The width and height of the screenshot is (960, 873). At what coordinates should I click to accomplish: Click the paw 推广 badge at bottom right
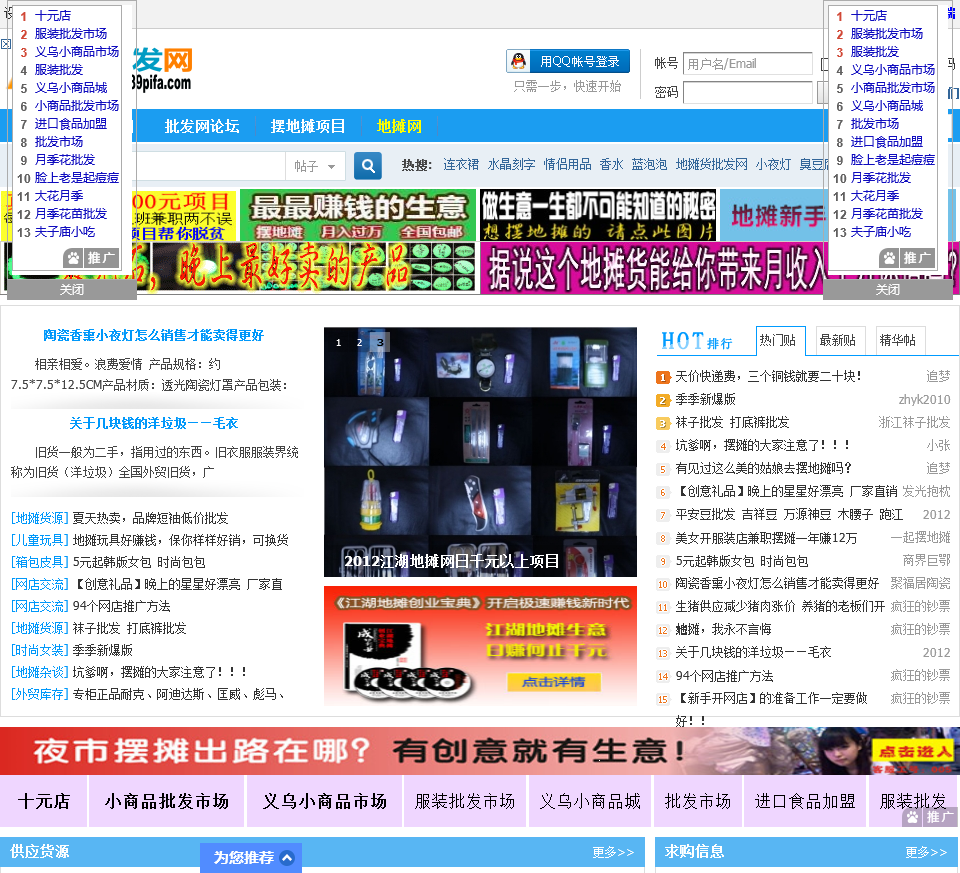pyautogui.click(x=931, y=817)
